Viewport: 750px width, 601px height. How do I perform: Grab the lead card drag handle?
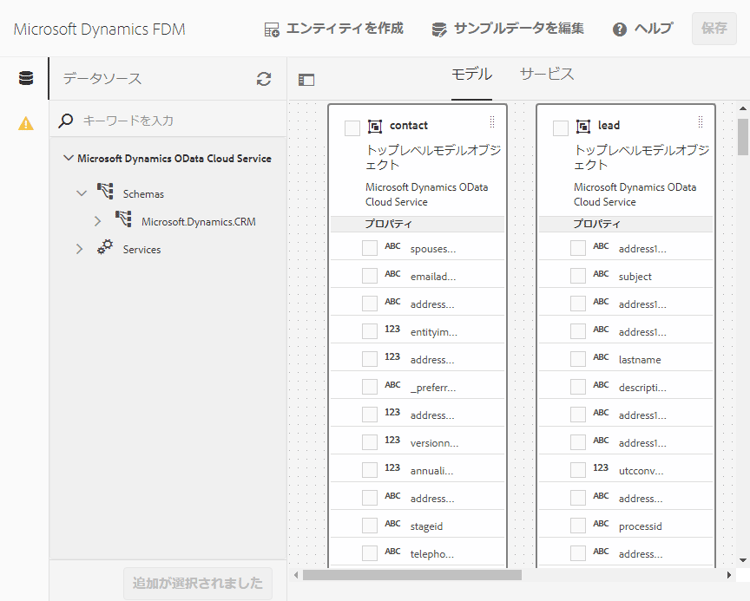[700, 122]
